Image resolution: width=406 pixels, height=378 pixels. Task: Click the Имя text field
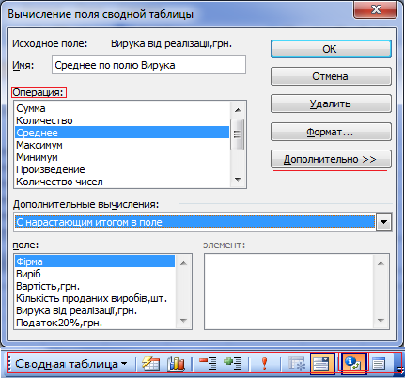coord(149,65)
